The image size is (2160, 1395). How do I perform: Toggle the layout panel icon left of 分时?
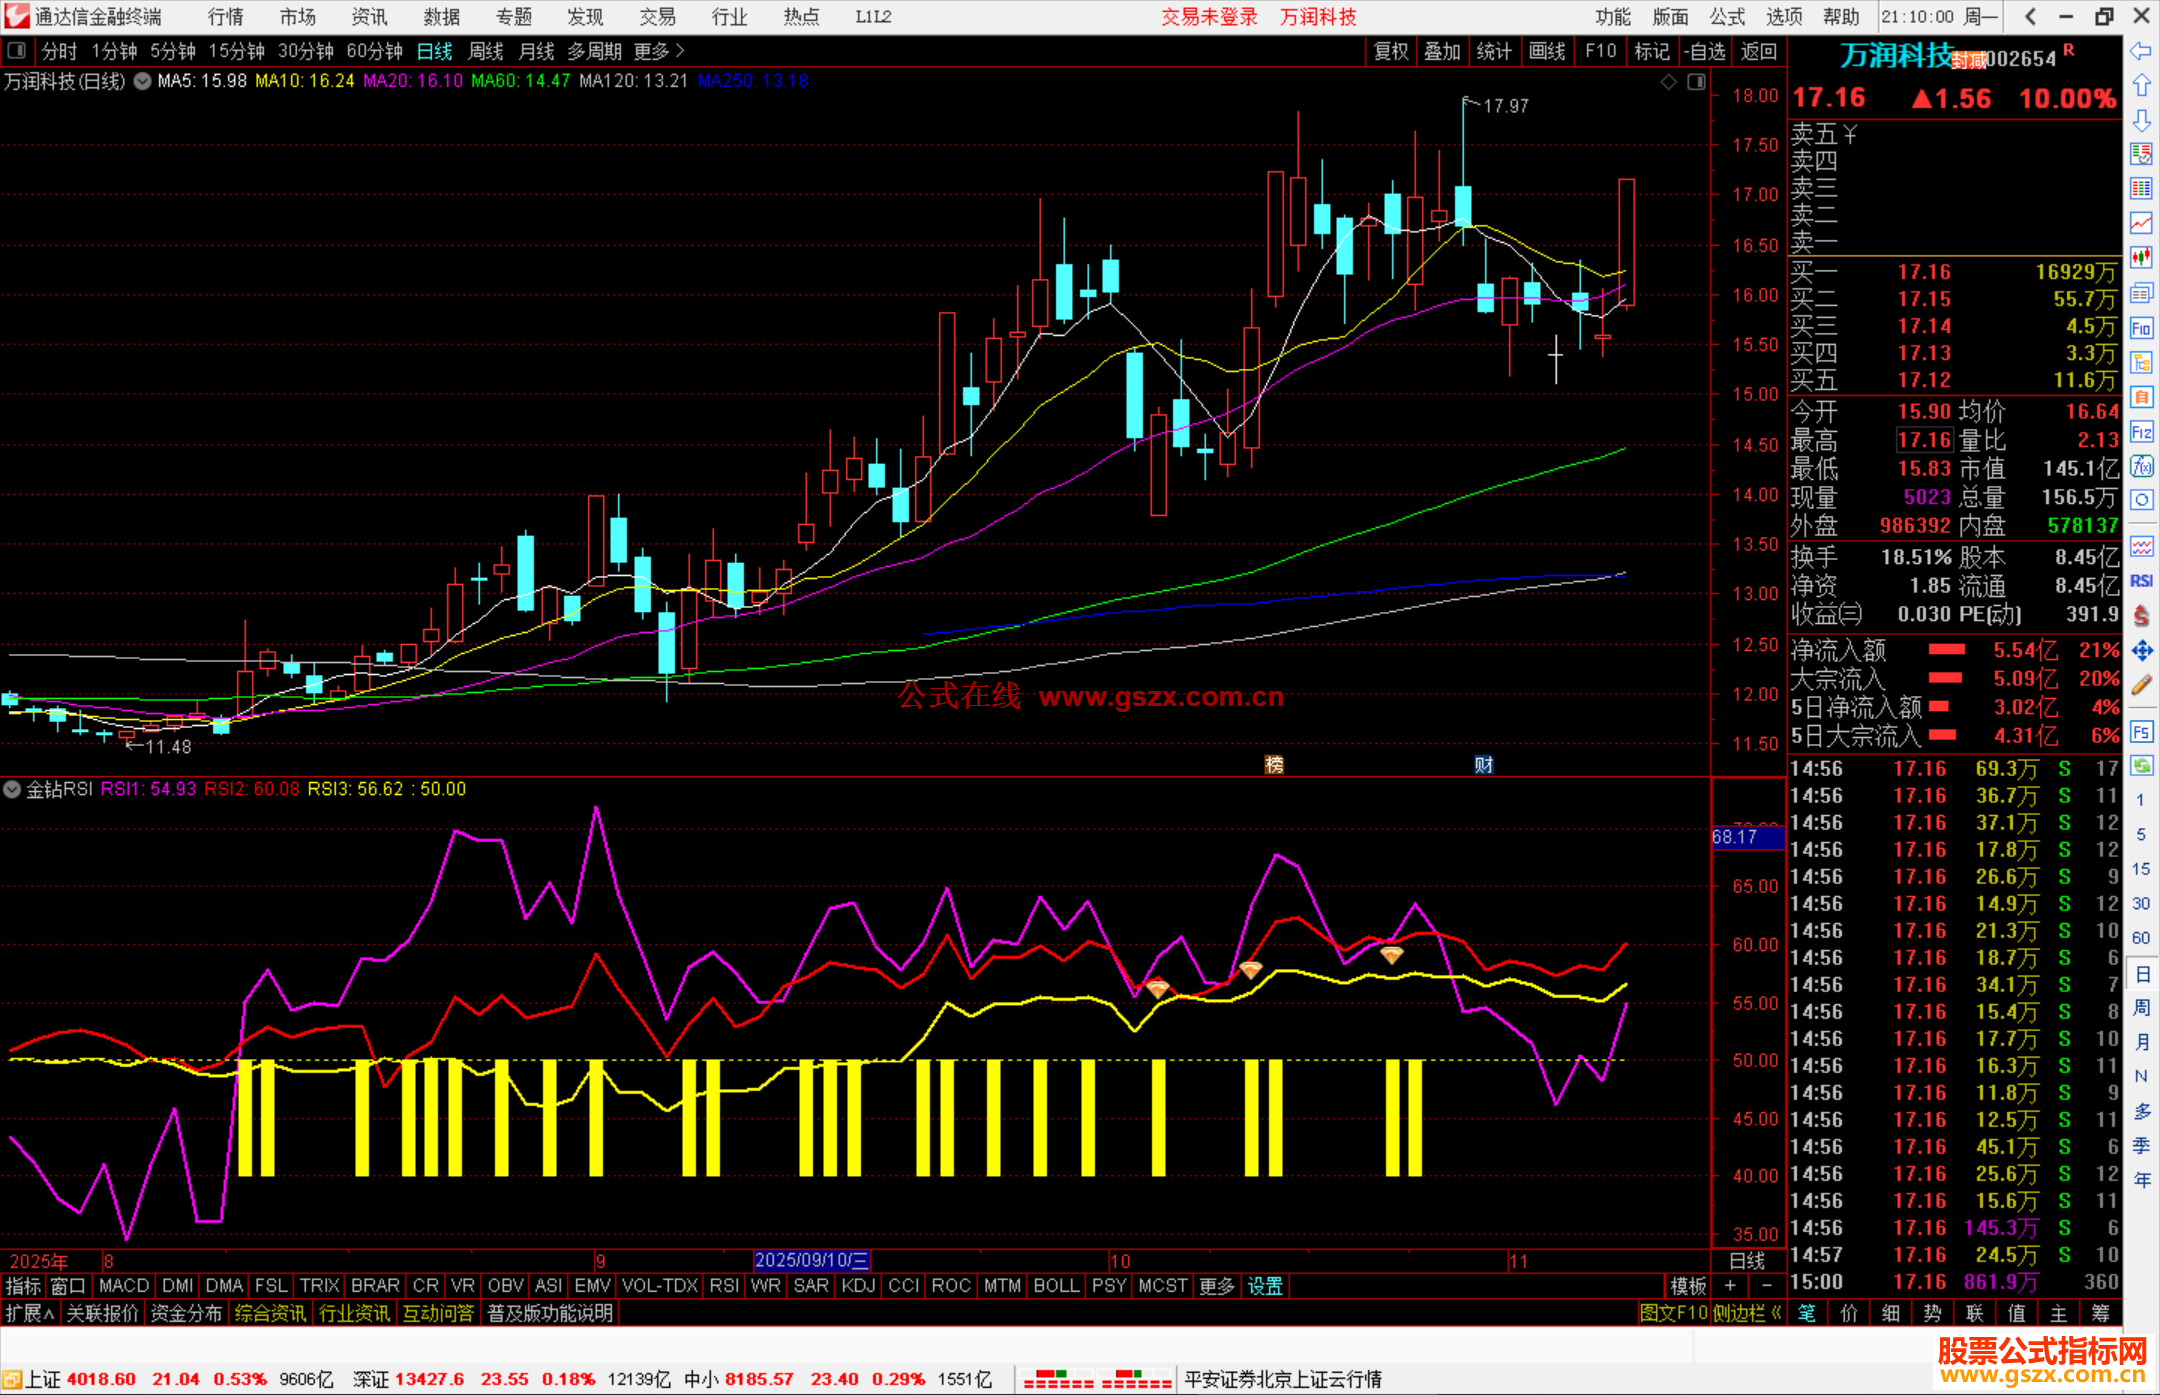[17, 51]
